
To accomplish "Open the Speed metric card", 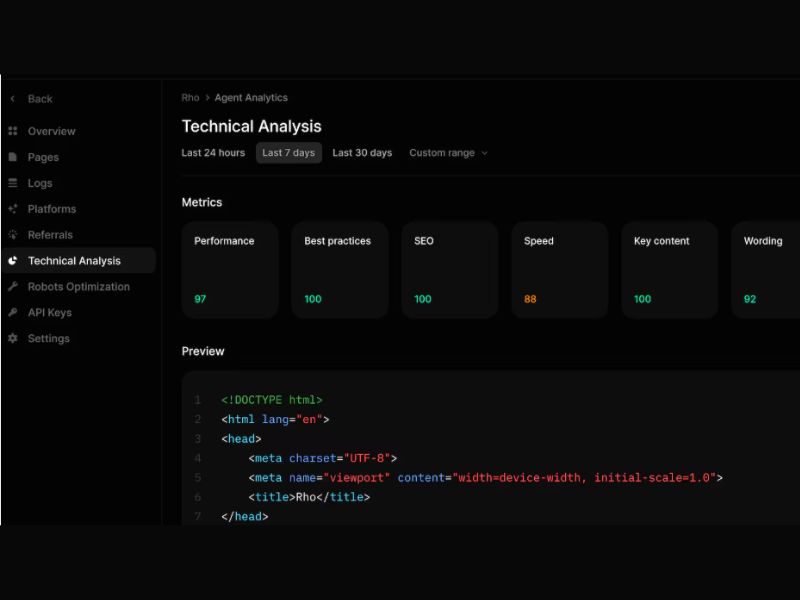I will click(559, 270).
